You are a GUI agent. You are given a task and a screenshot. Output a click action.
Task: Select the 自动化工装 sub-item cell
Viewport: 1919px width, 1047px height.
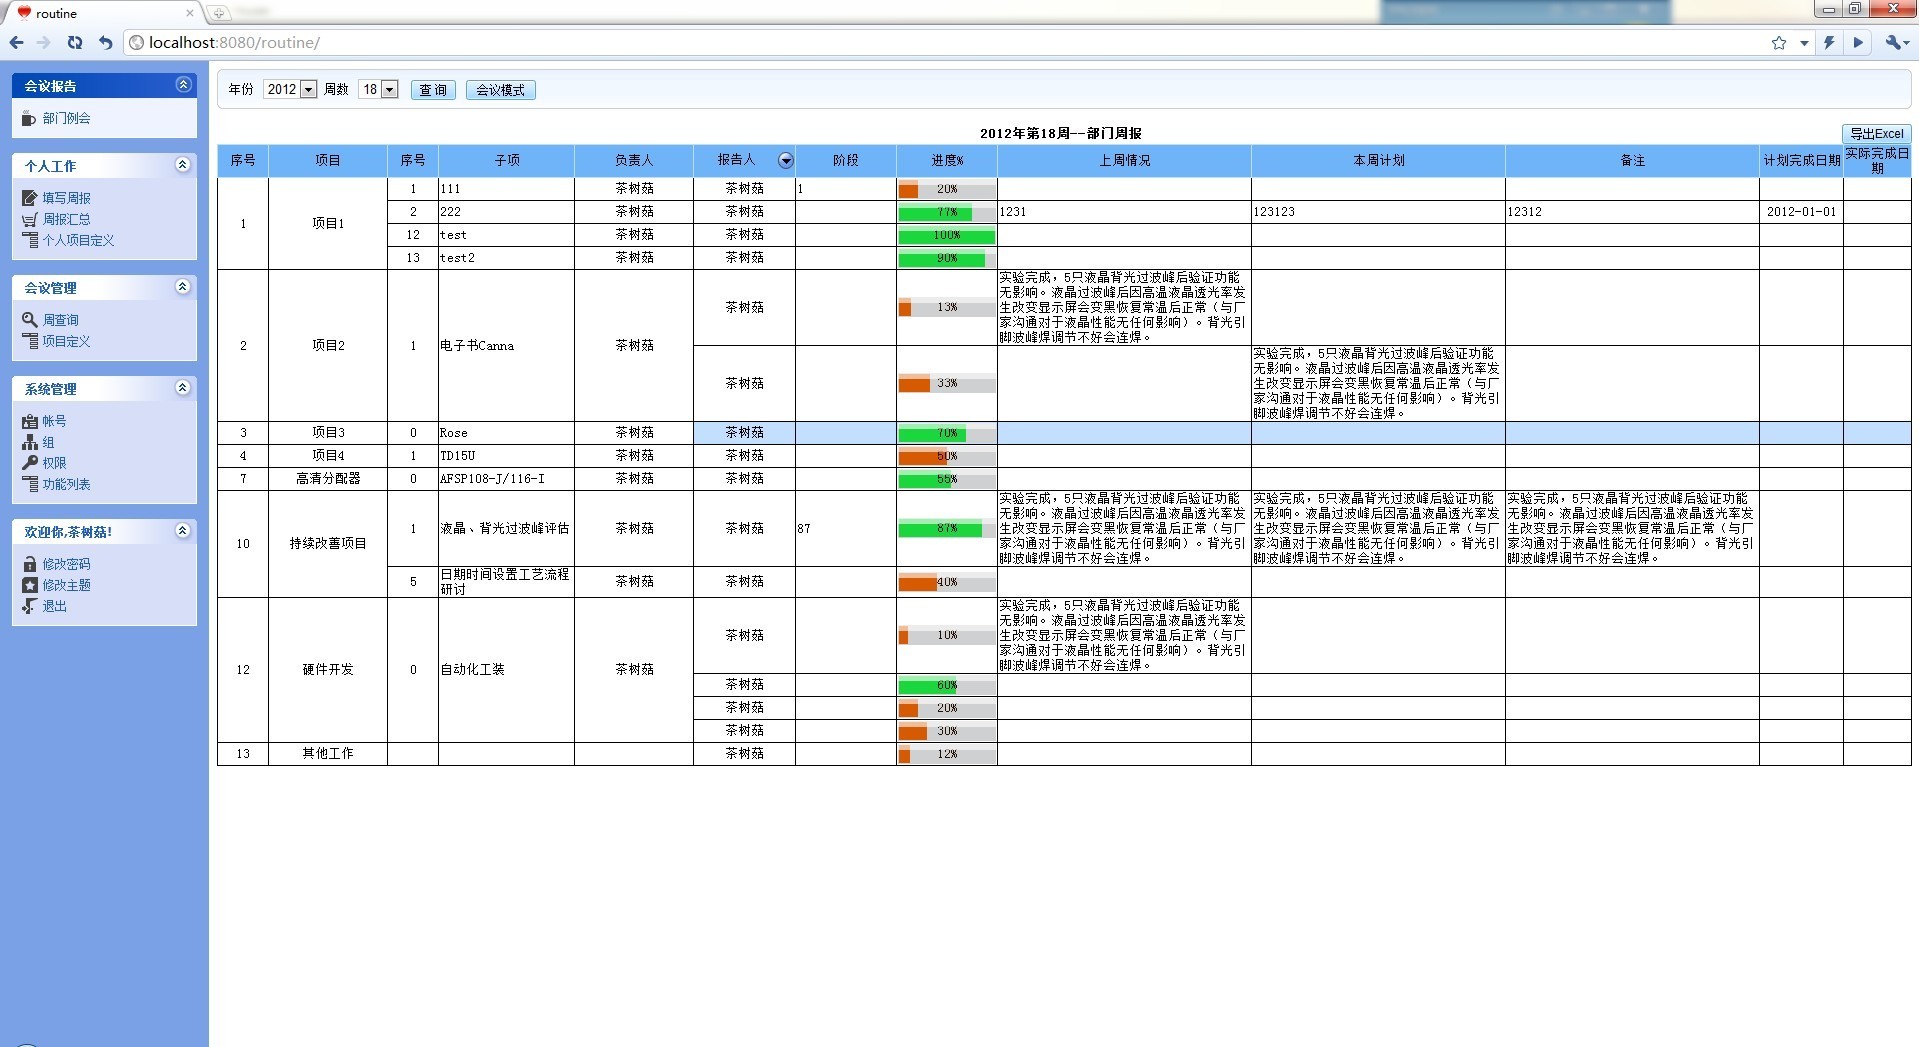click(x=506, y=670)
